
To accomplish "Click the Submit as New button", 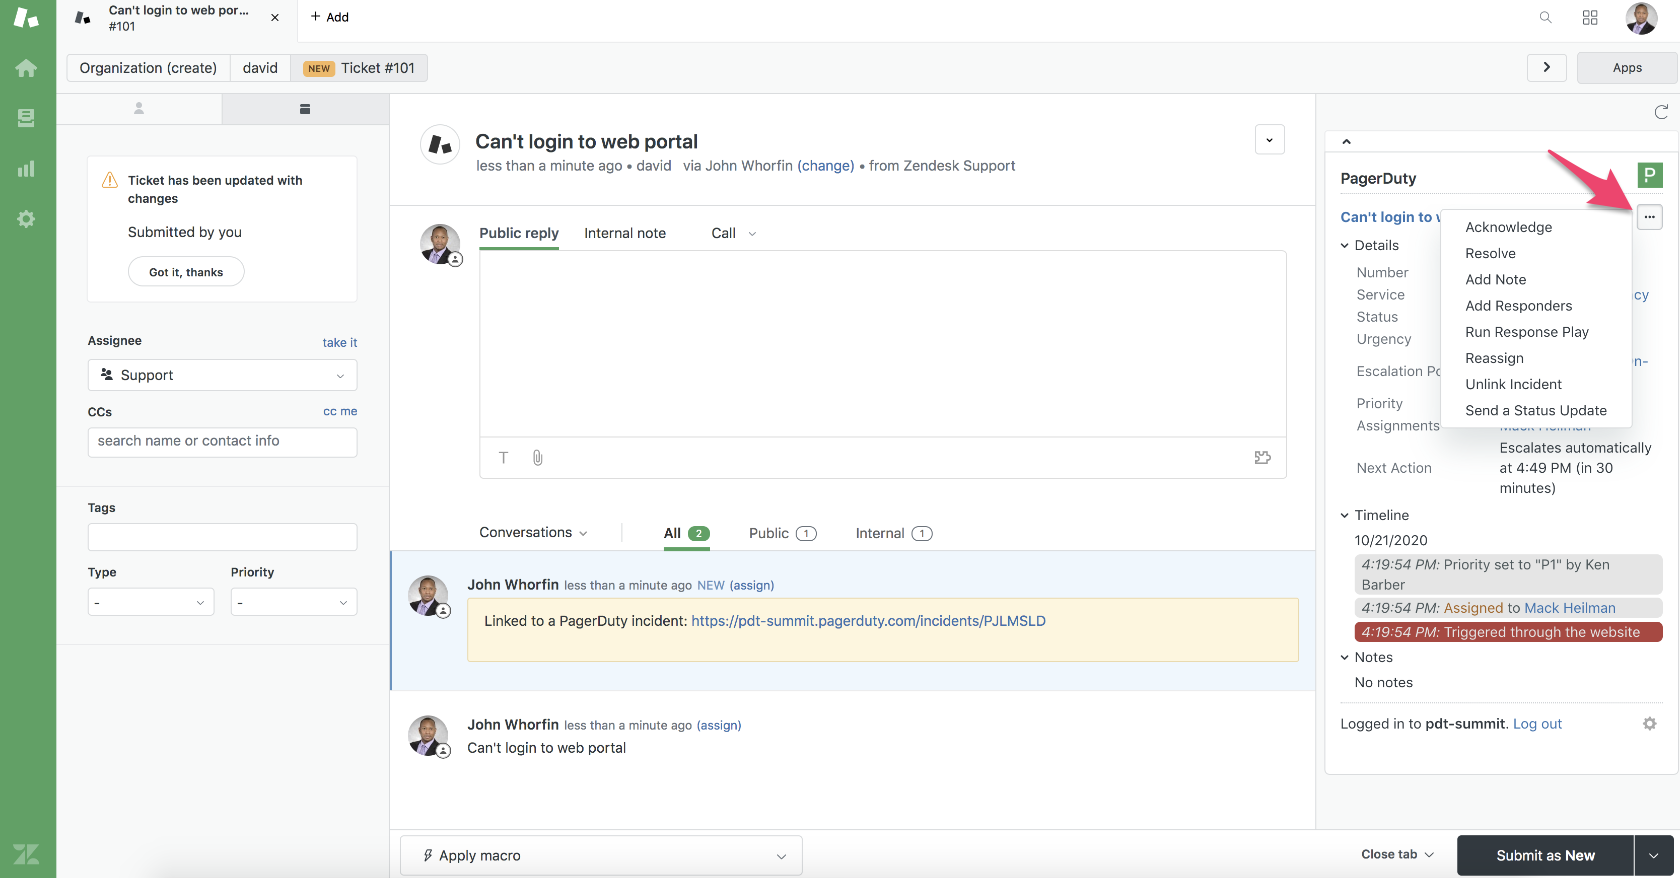I will 1545,856.
